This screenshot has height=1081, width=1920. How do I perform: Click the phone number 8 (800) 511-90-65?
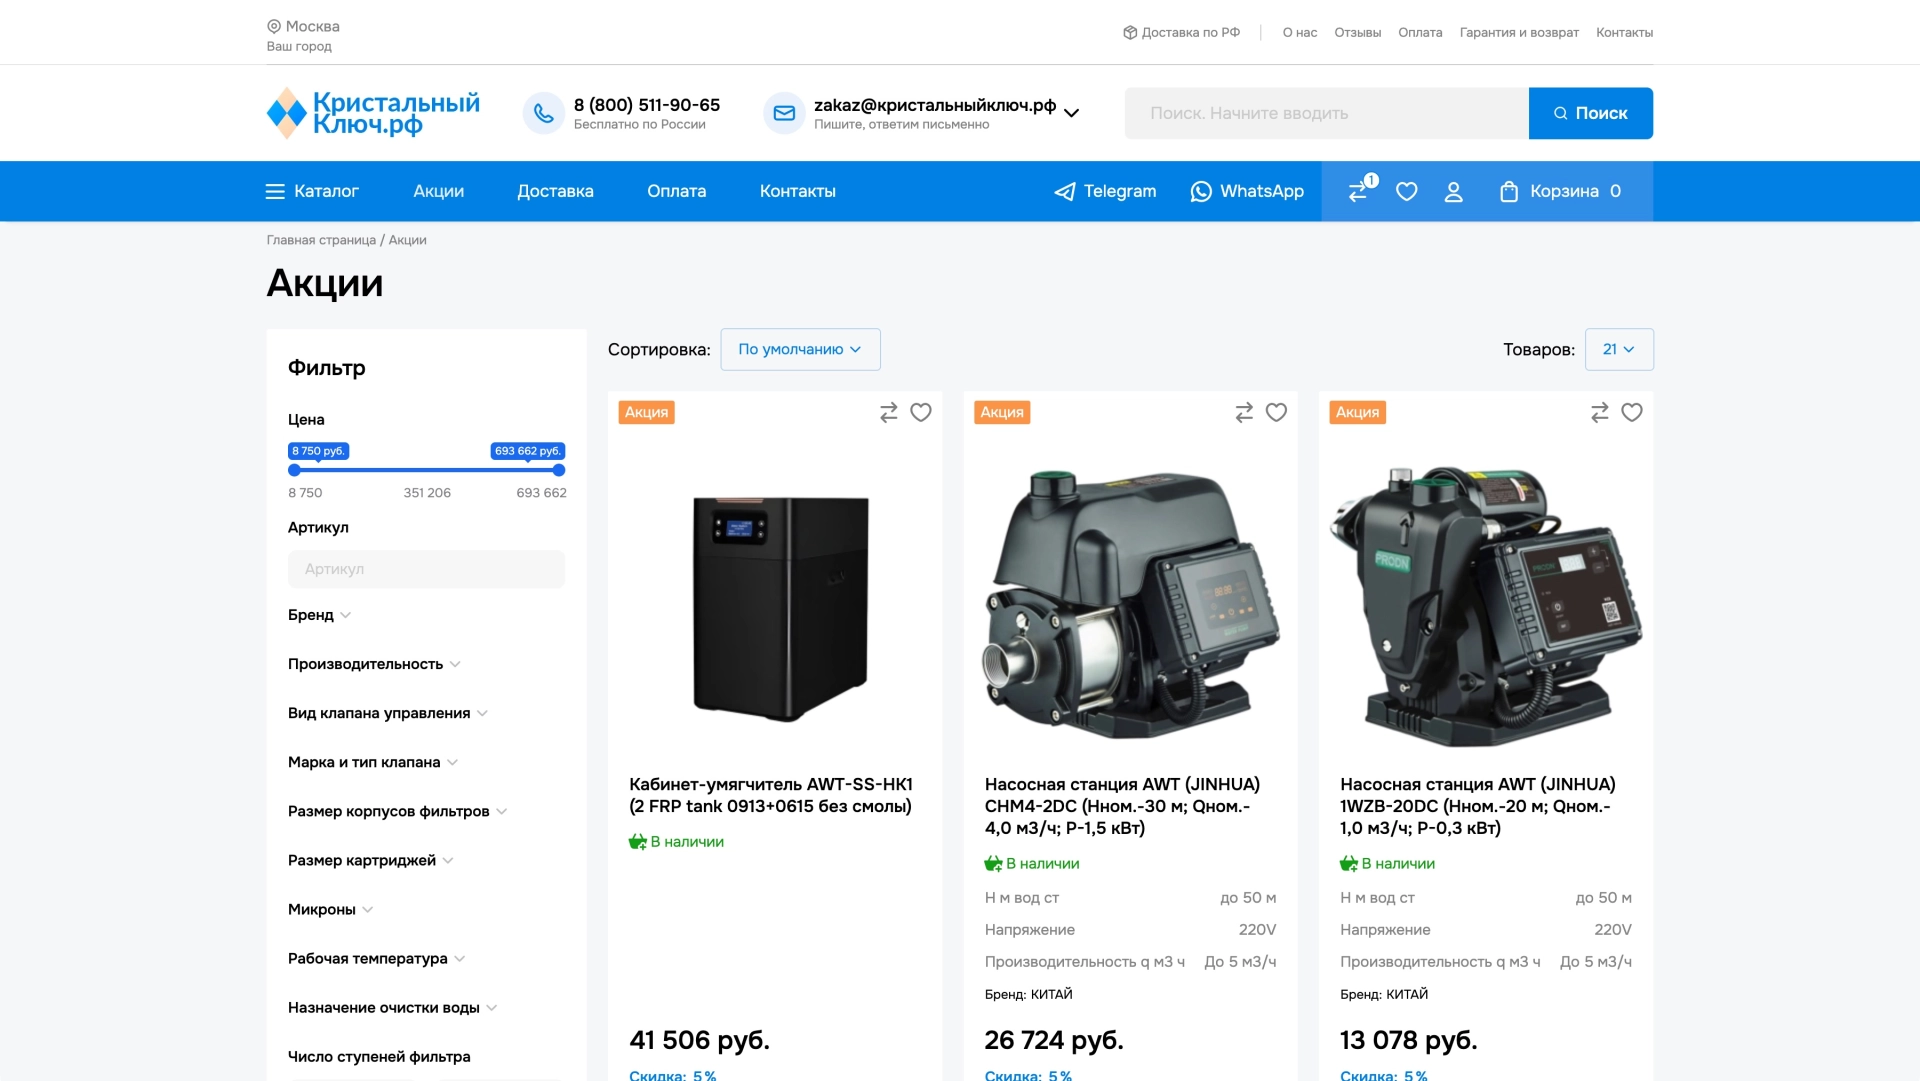(647, 105)
